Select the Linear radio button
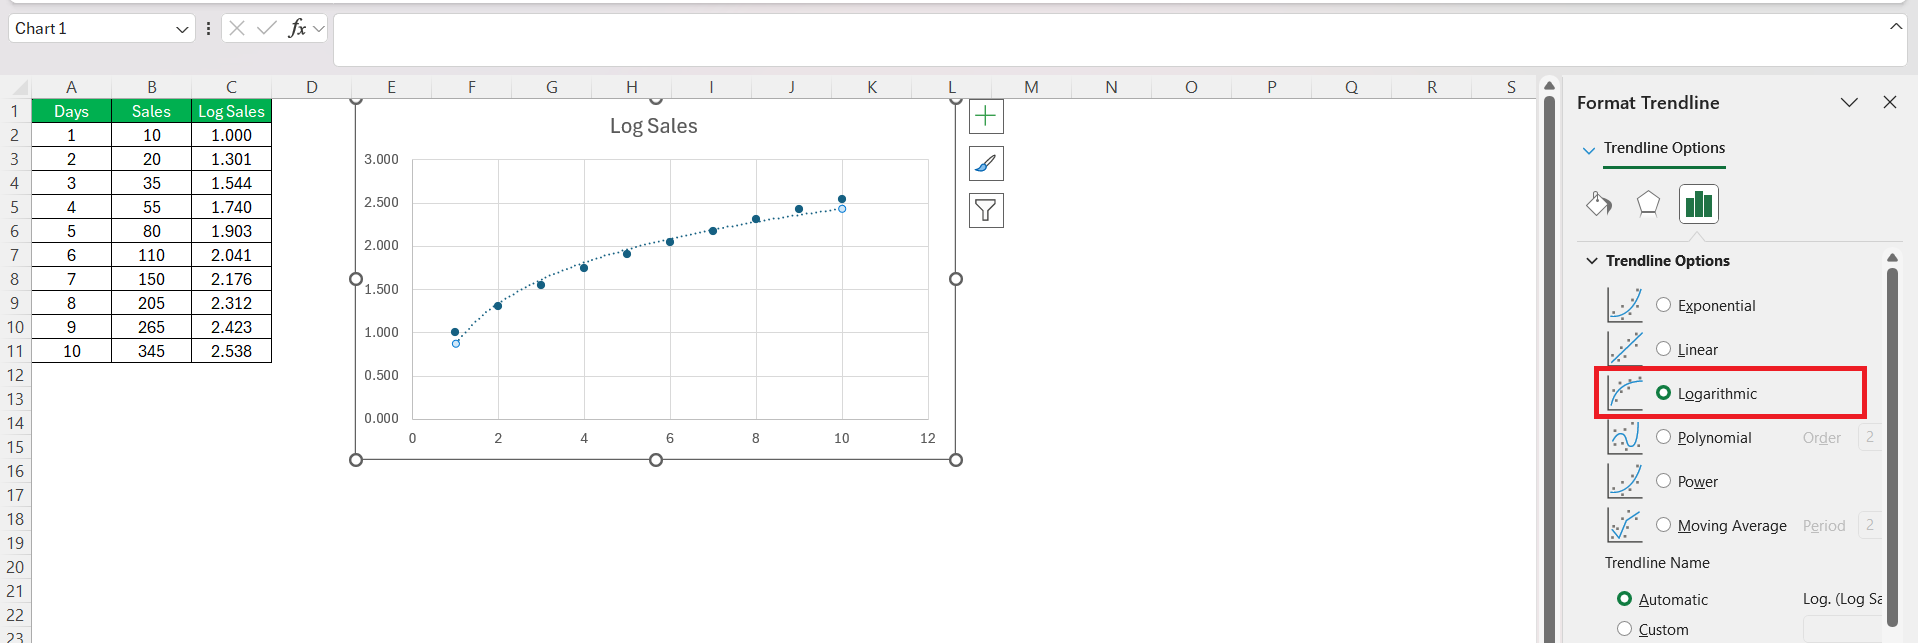Image resolution: width=1918 pixels, height=643 pixels. pyautogui.click(x=1663, y=349)
